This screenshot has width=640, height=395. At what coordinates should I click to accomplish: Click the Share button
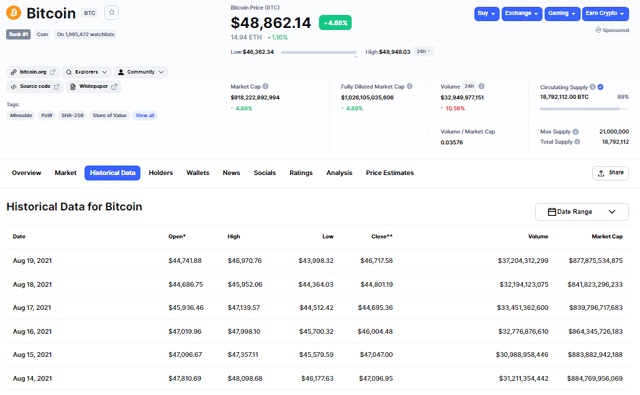click(610, 173)
